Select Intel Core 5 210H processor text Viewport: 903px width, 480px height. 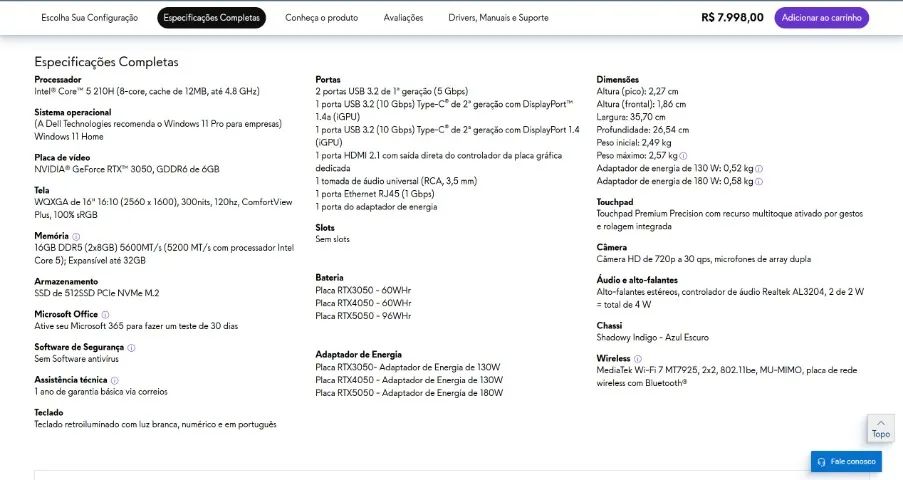click(x=147, y=91)
